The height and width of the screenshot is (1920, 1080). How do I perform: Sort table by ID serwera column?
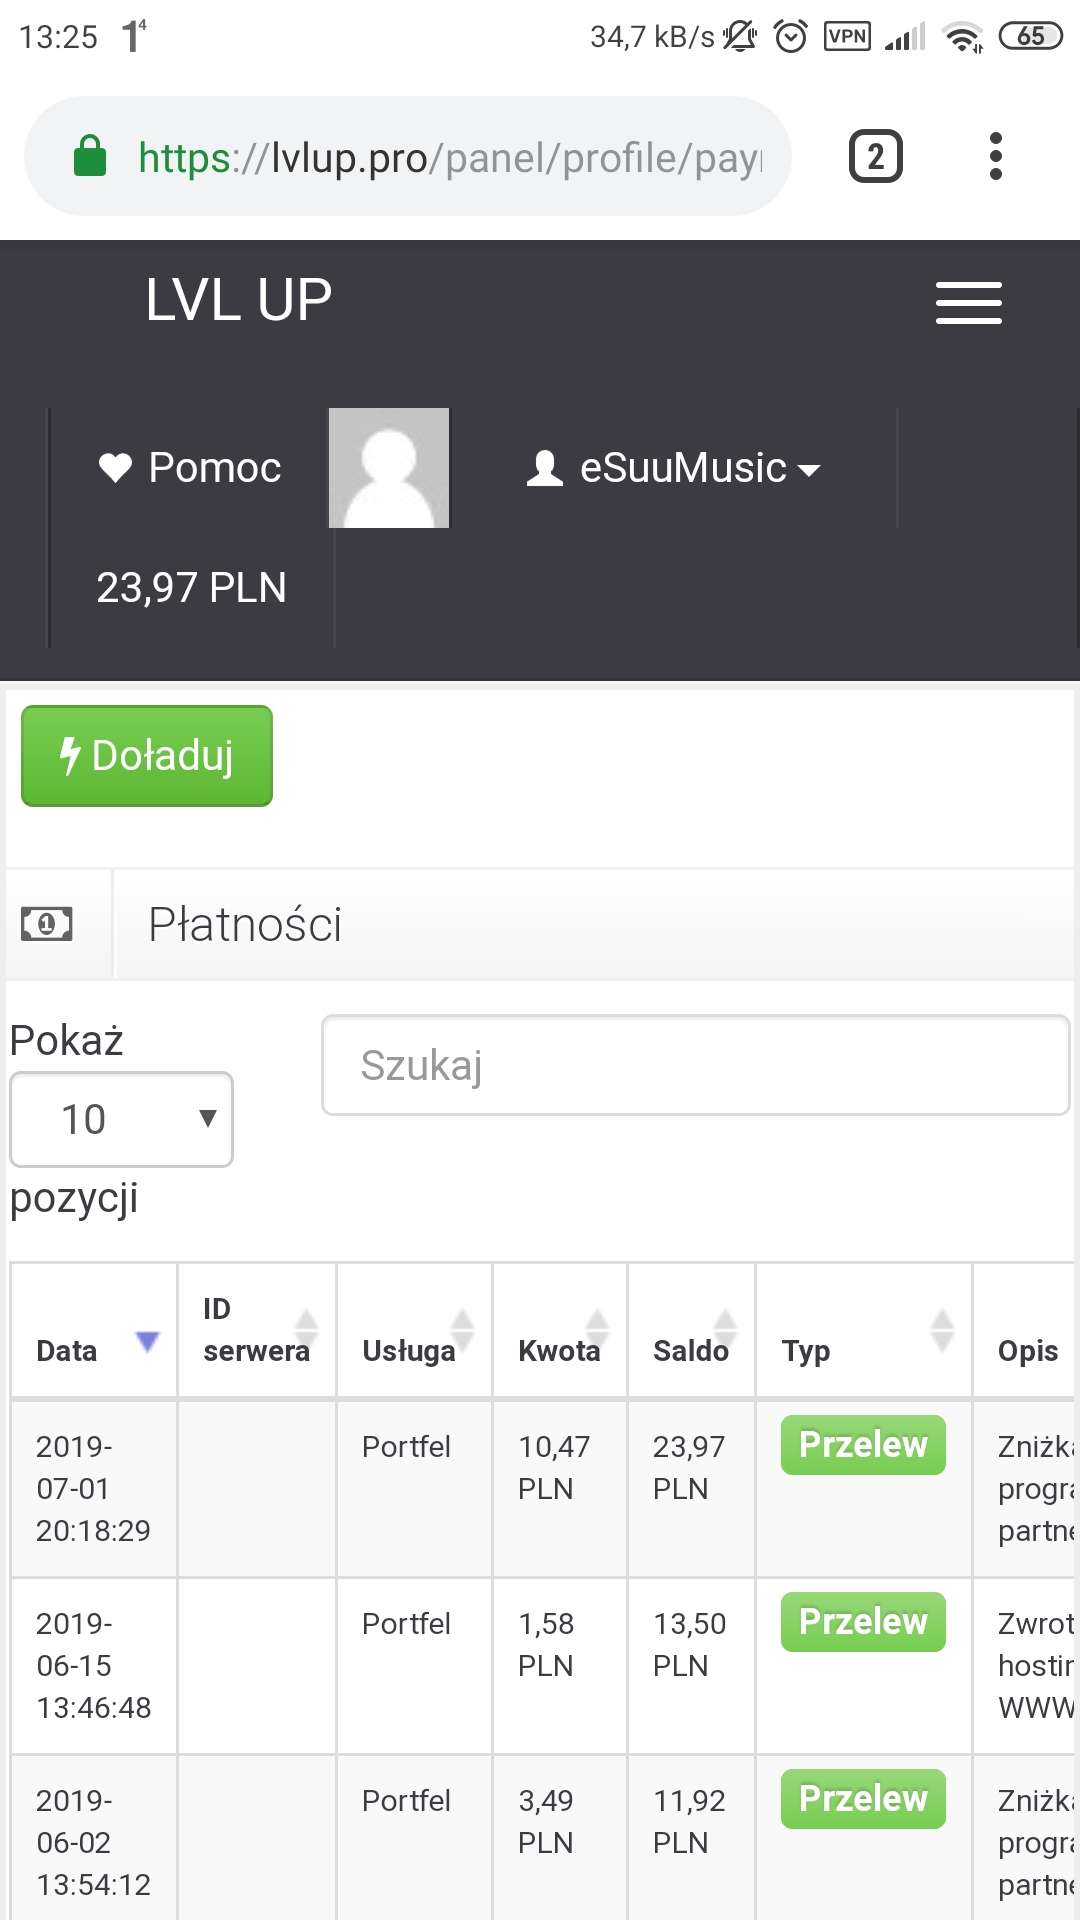(257, 1330)
